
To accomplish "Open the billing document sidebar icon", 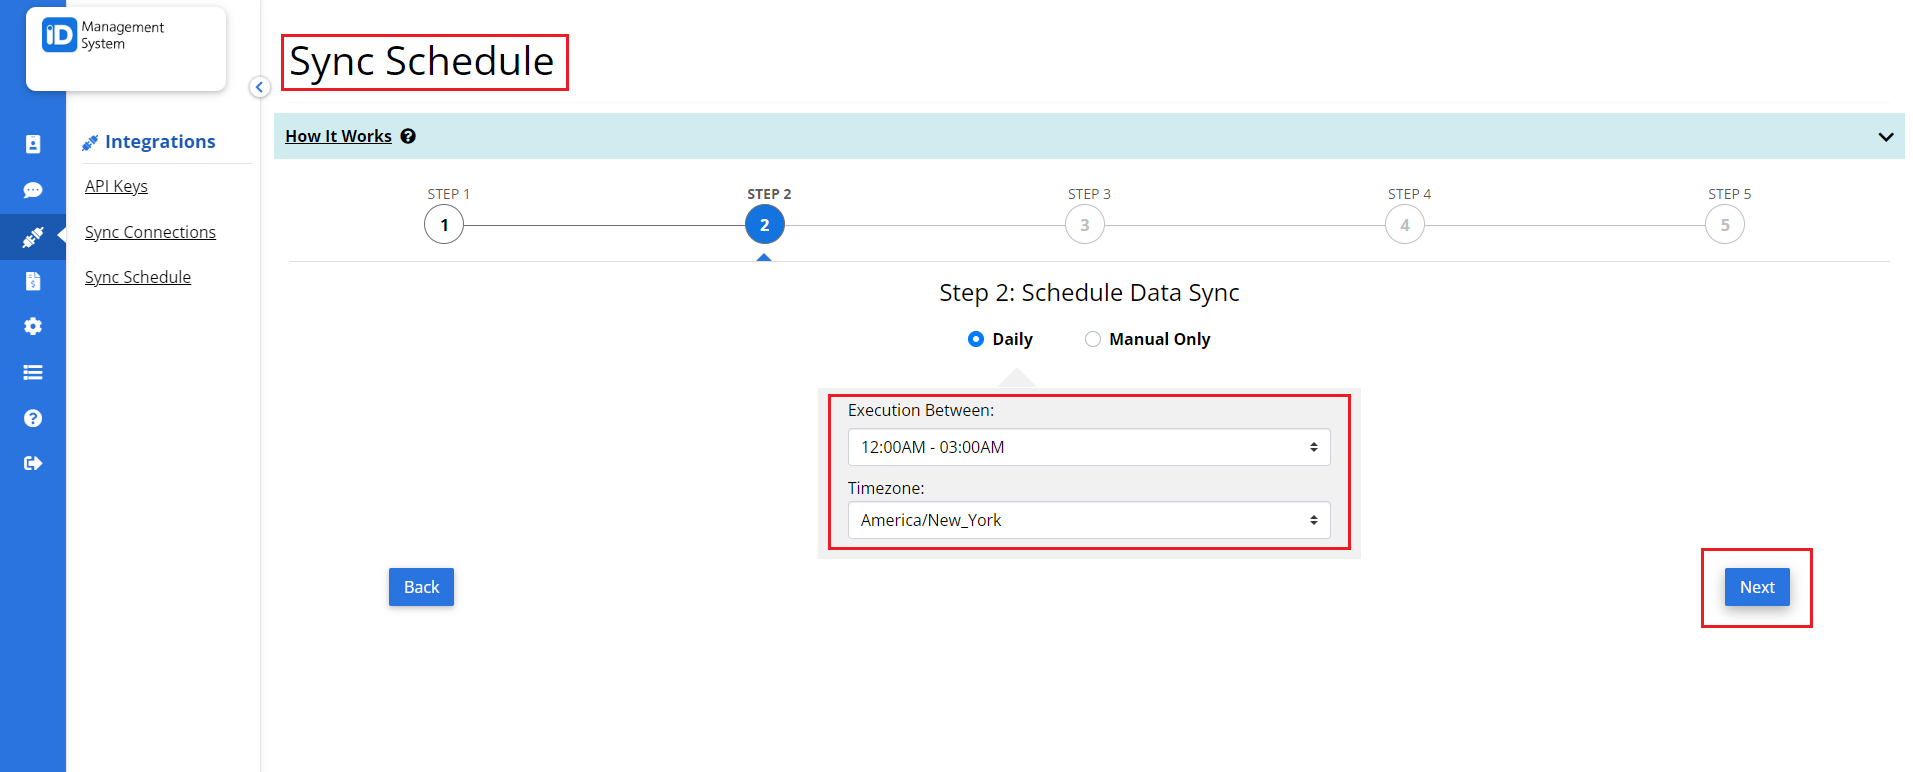I will point(33,281).
